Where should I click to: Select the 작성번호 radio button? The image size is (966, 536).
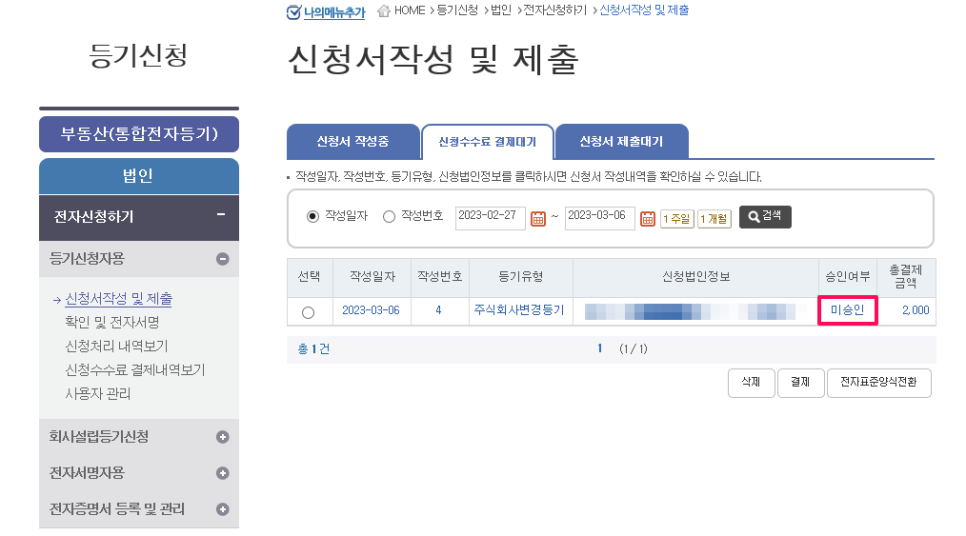[x=389, y=216]
